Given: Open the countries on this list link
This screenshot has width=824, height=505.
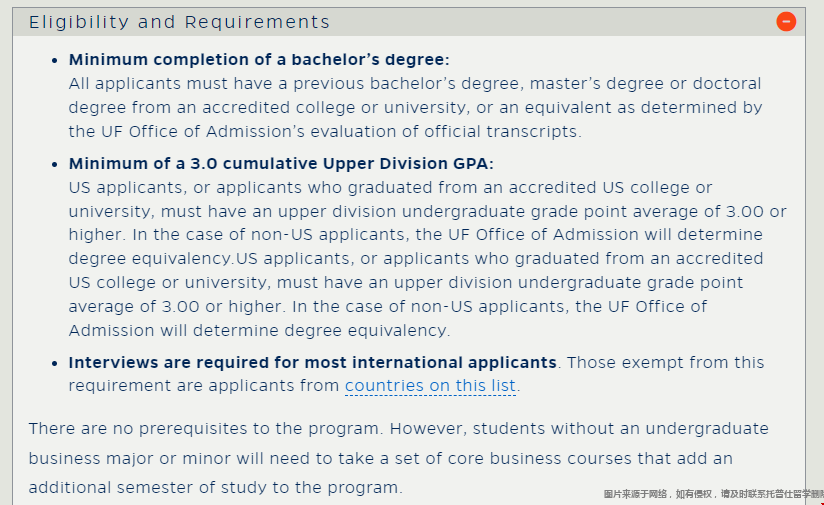Looking at the screenshot, I should 430,386.
